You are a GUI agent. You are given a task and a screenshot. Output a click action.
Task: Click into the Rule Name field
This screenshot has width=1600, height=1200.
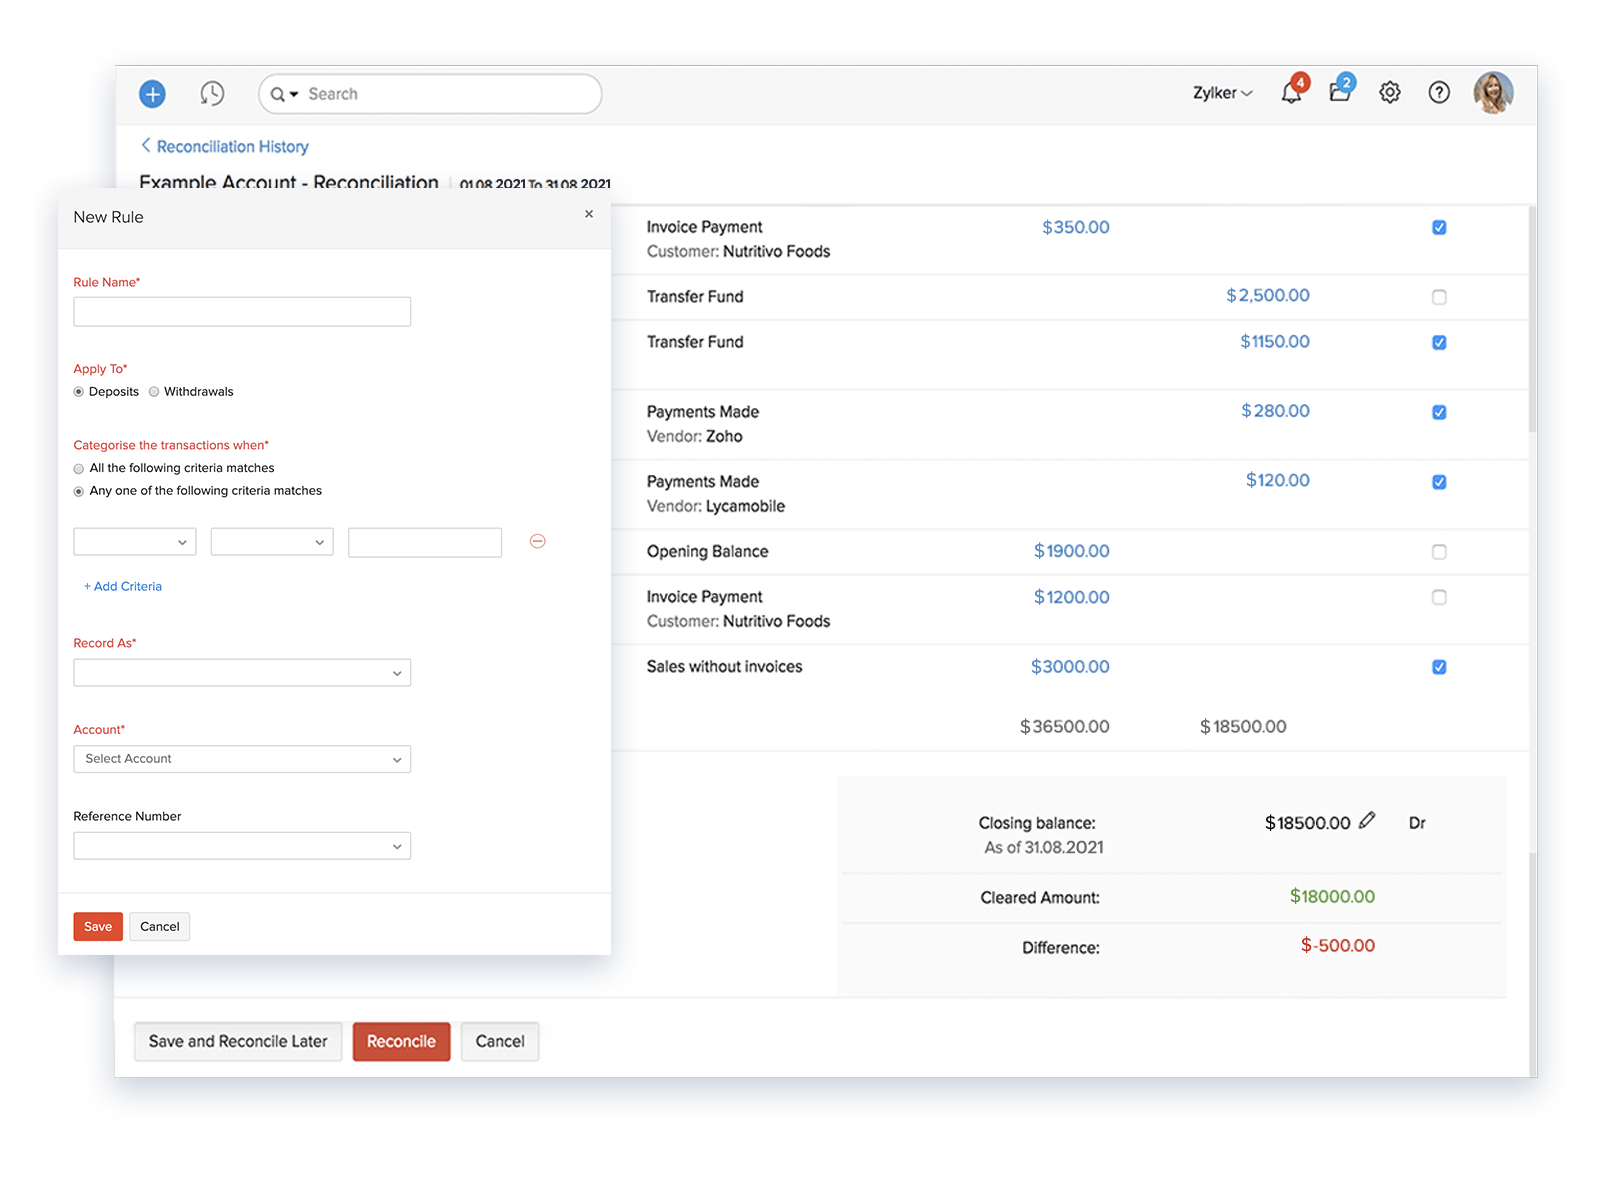pos(242,312)
